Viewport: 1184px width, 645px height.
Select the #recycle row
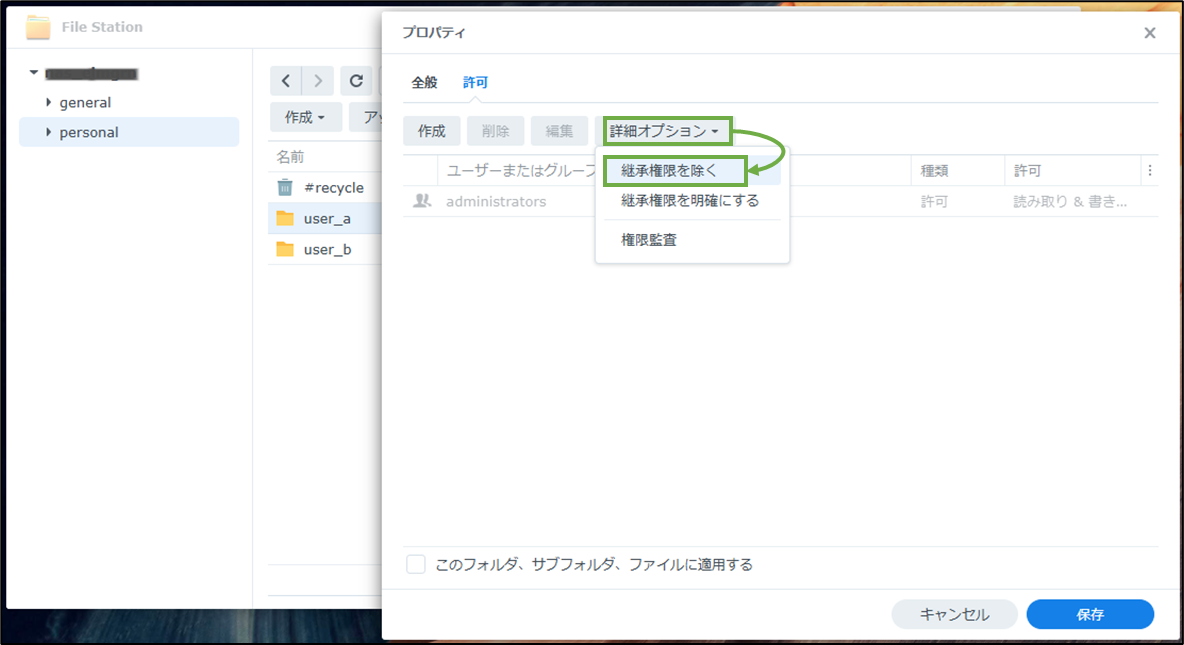coord(325,187)
